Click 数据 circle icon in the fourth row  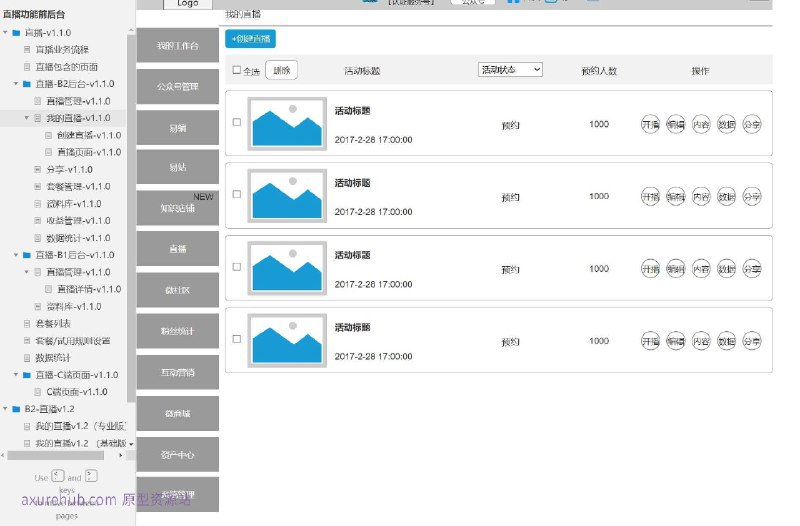point(727,341)
